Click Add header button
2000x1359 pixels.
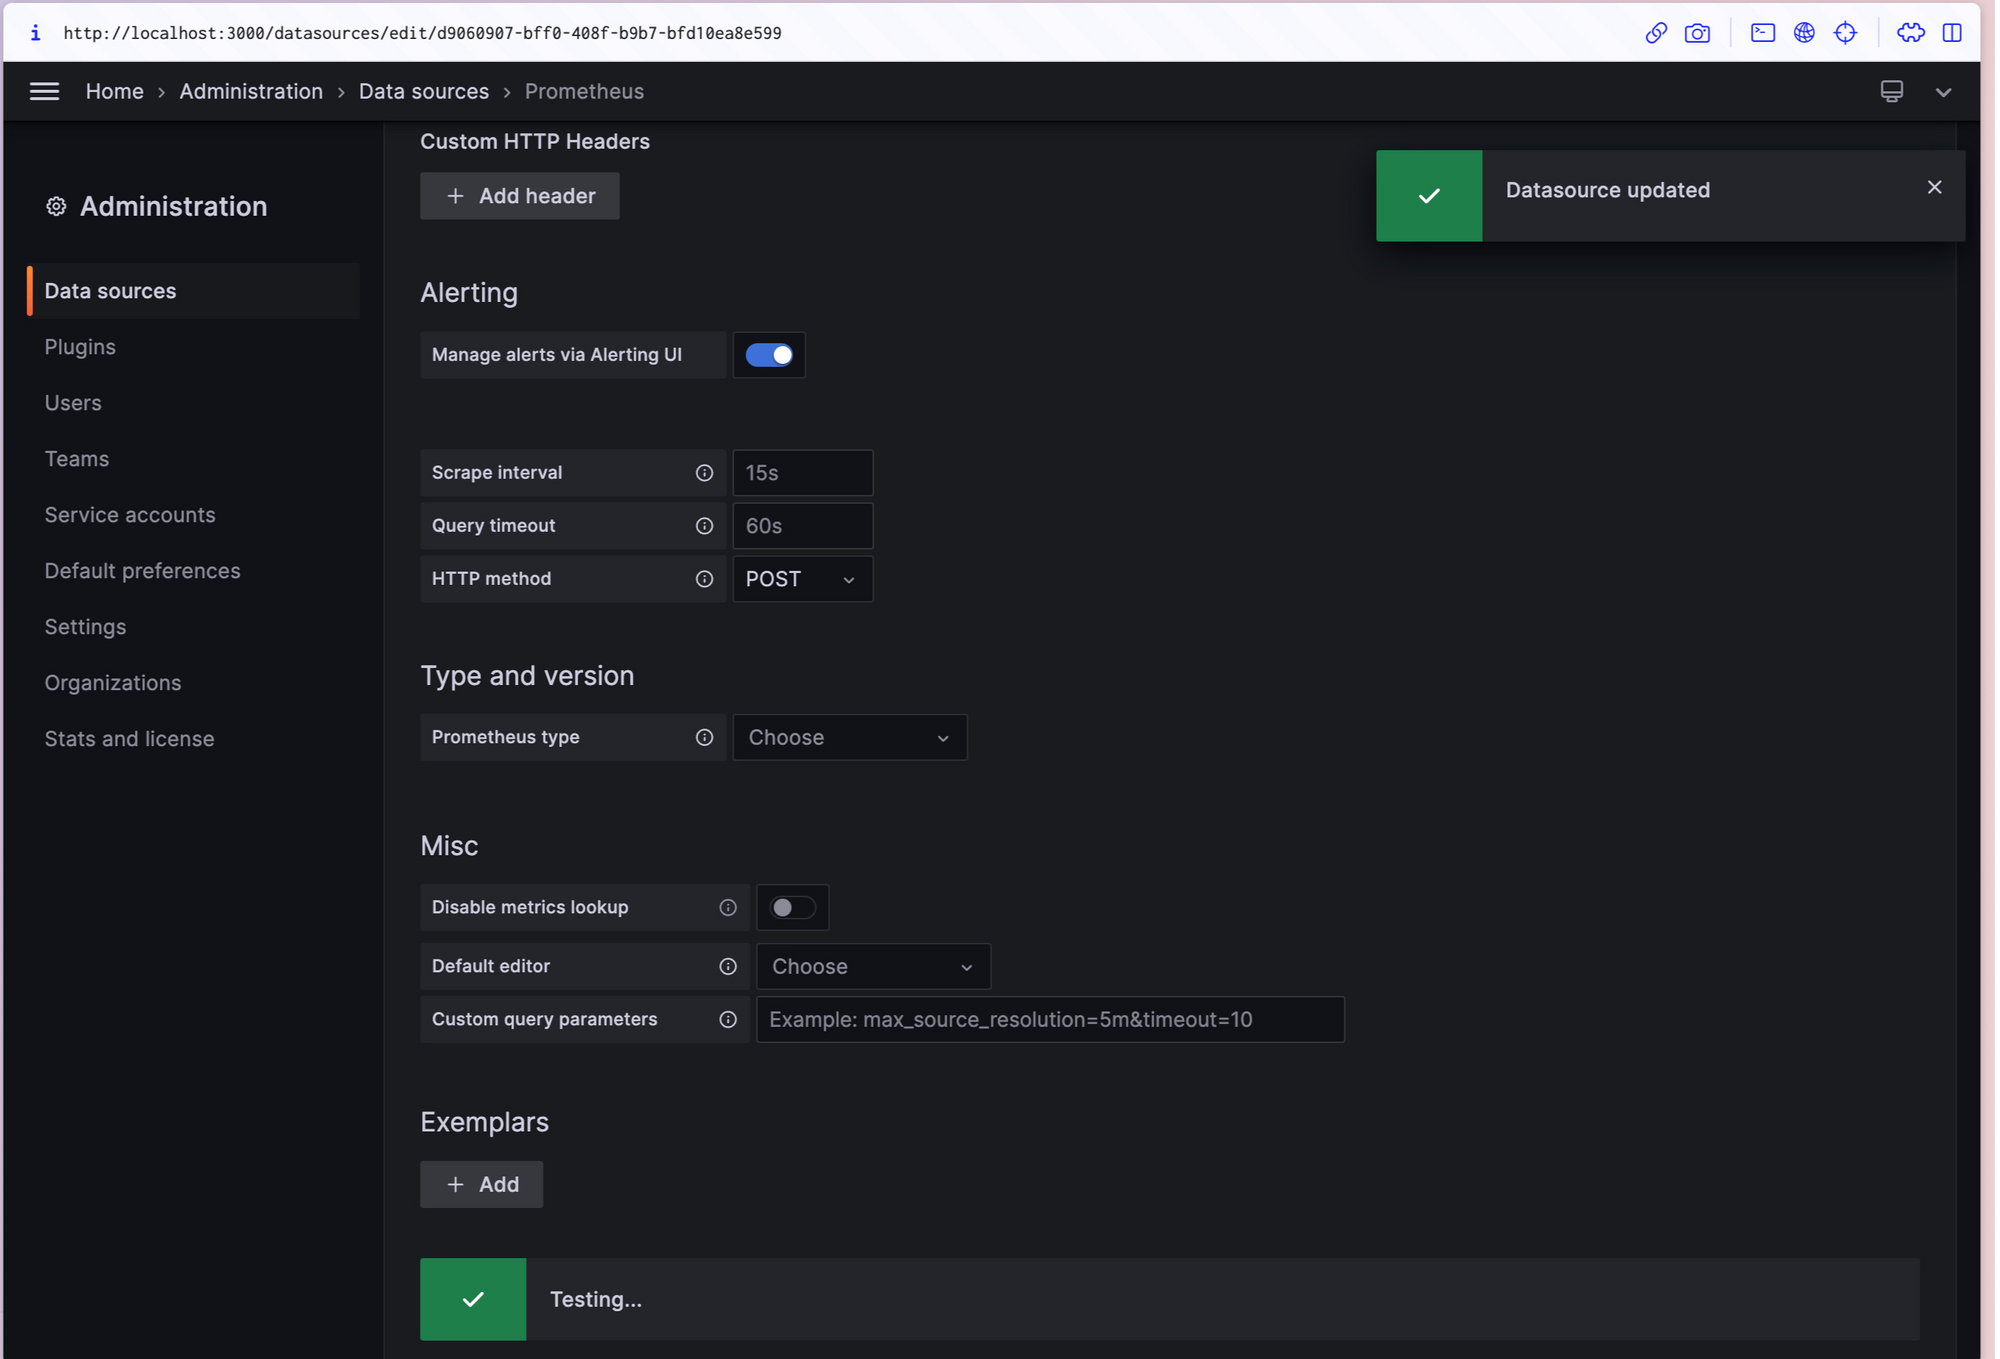(520, 194)
